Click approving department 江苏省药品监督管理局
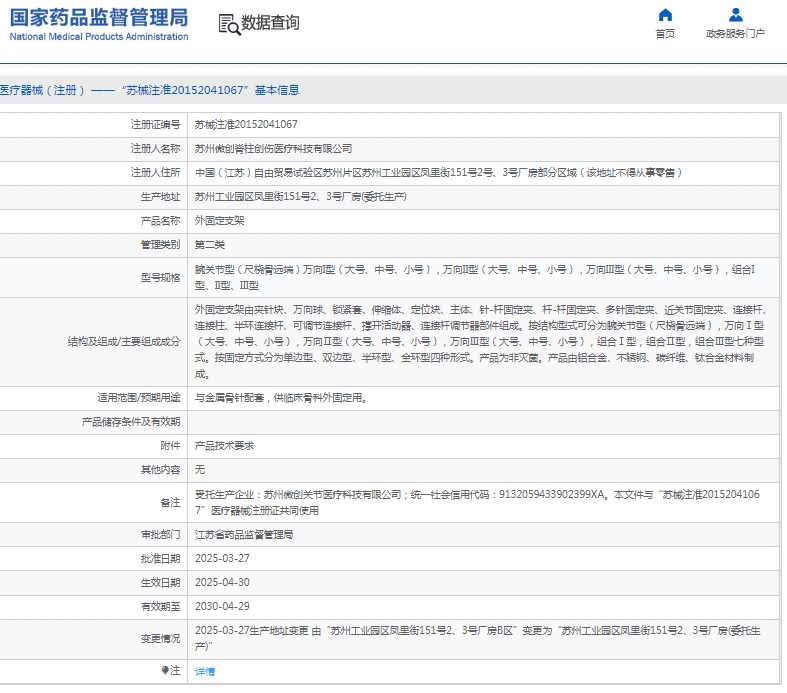 tap(244, 535)
